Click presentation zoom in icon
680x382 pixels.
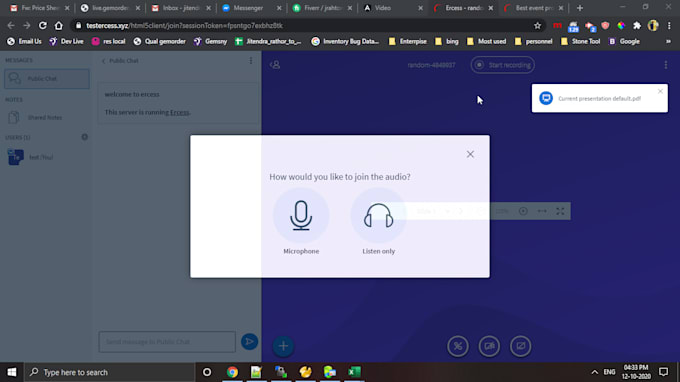click(x=523, y=211)
